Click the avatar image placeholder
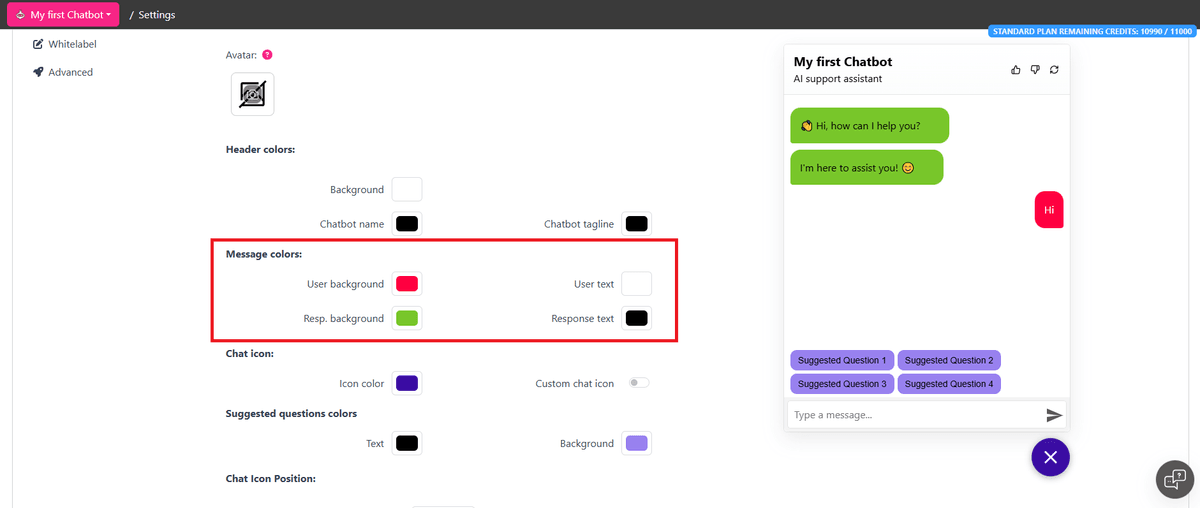The width and height of the screenshot is (1200, 508). point(253,94)
